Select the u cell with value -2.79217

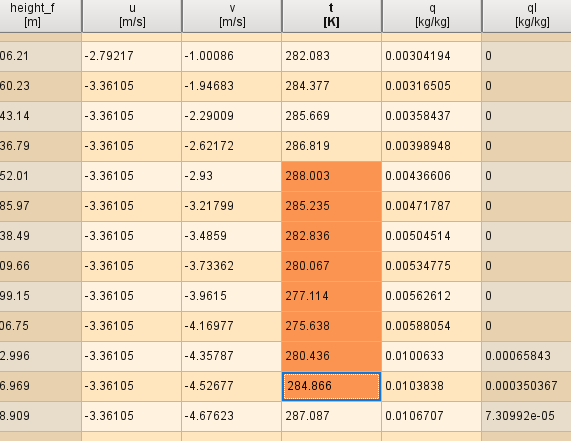coord(132,56)
